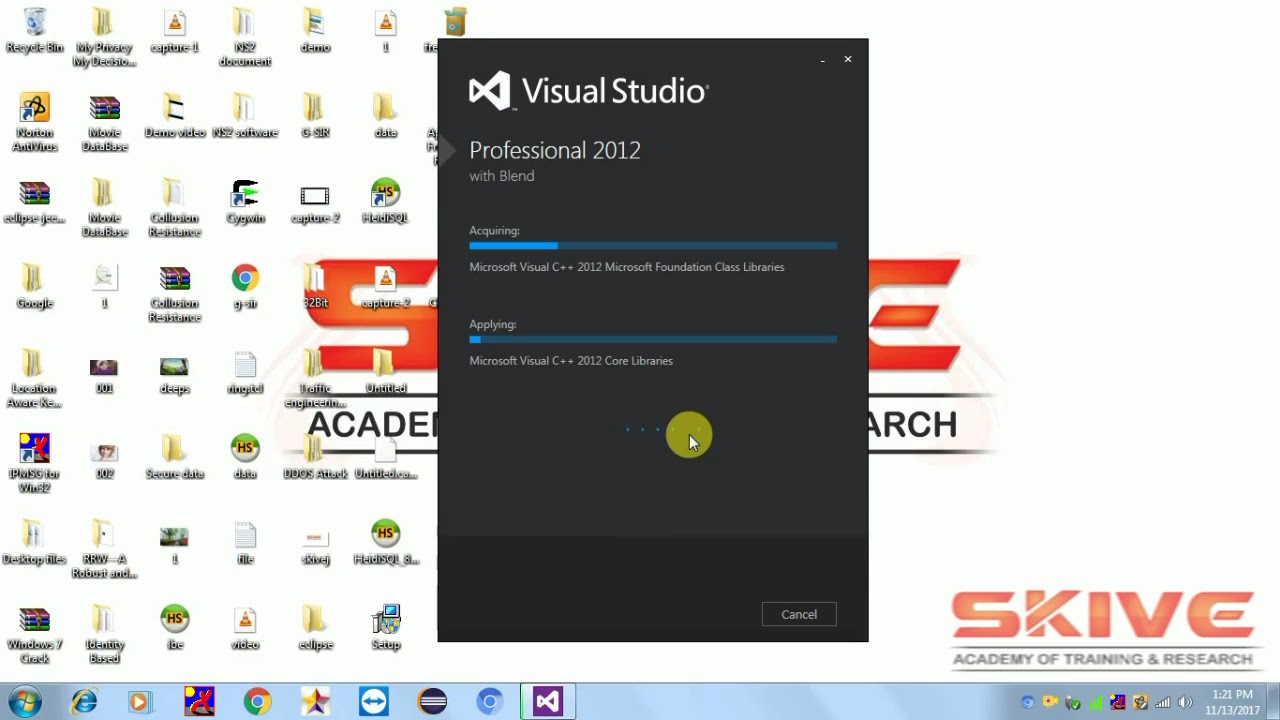
Task: Select the video VLC file icon
Action: pos(245,629)
